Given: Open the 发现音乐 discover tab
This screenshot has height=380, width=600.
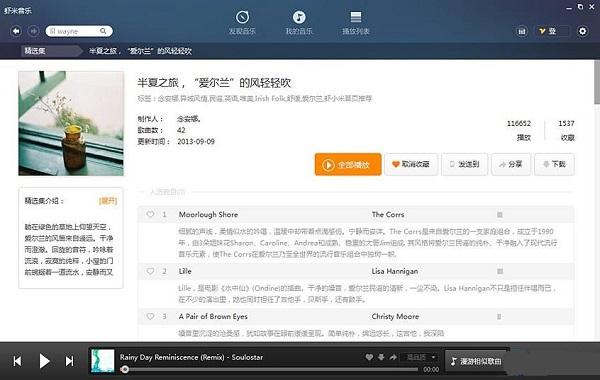Looking at the screenshot, I should point(242,23).
